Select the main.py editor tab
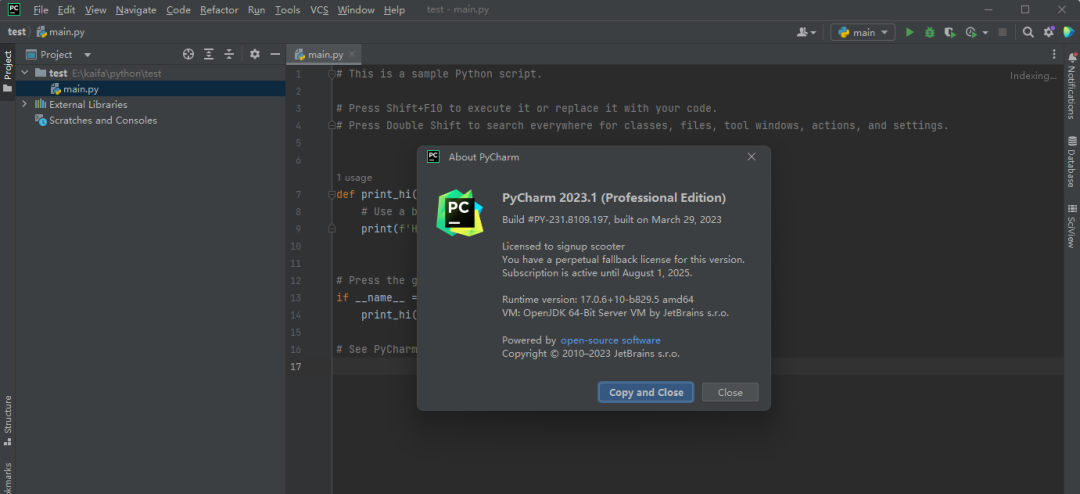The image size is (1080, 494). pyautogui.click(x=324, y=54)
